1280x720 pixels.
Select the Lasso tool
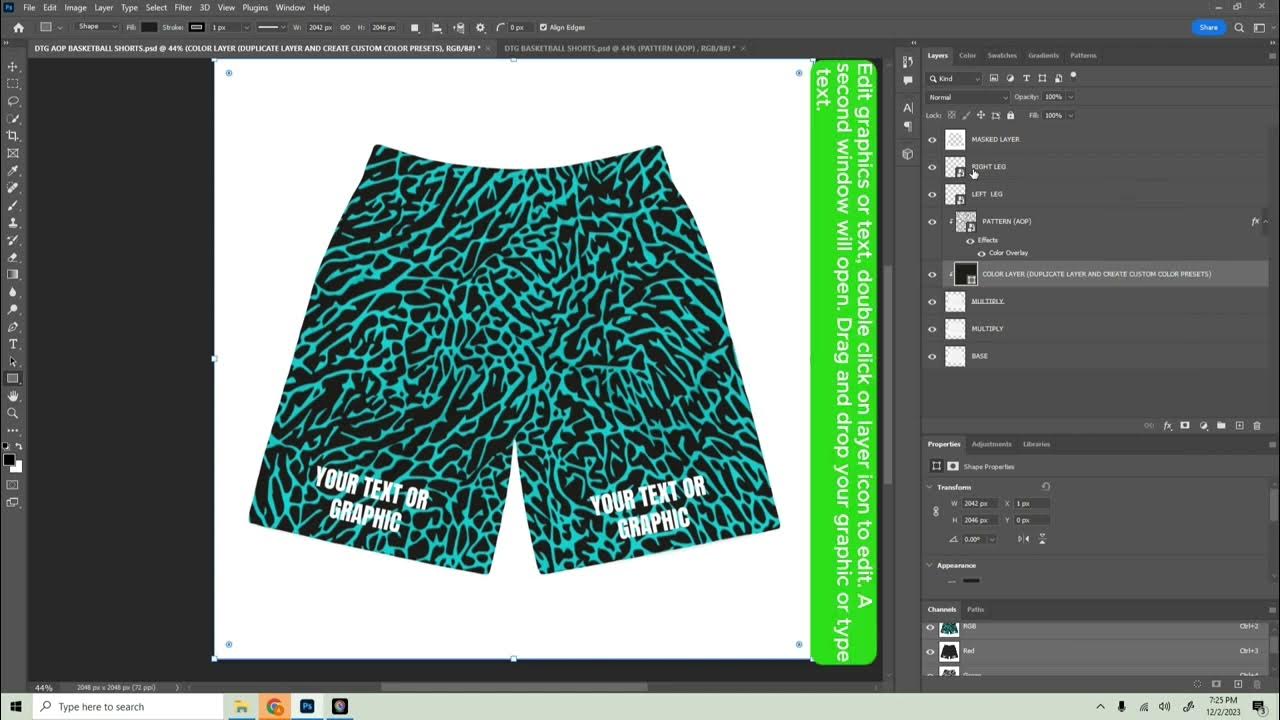coord(13,101)
